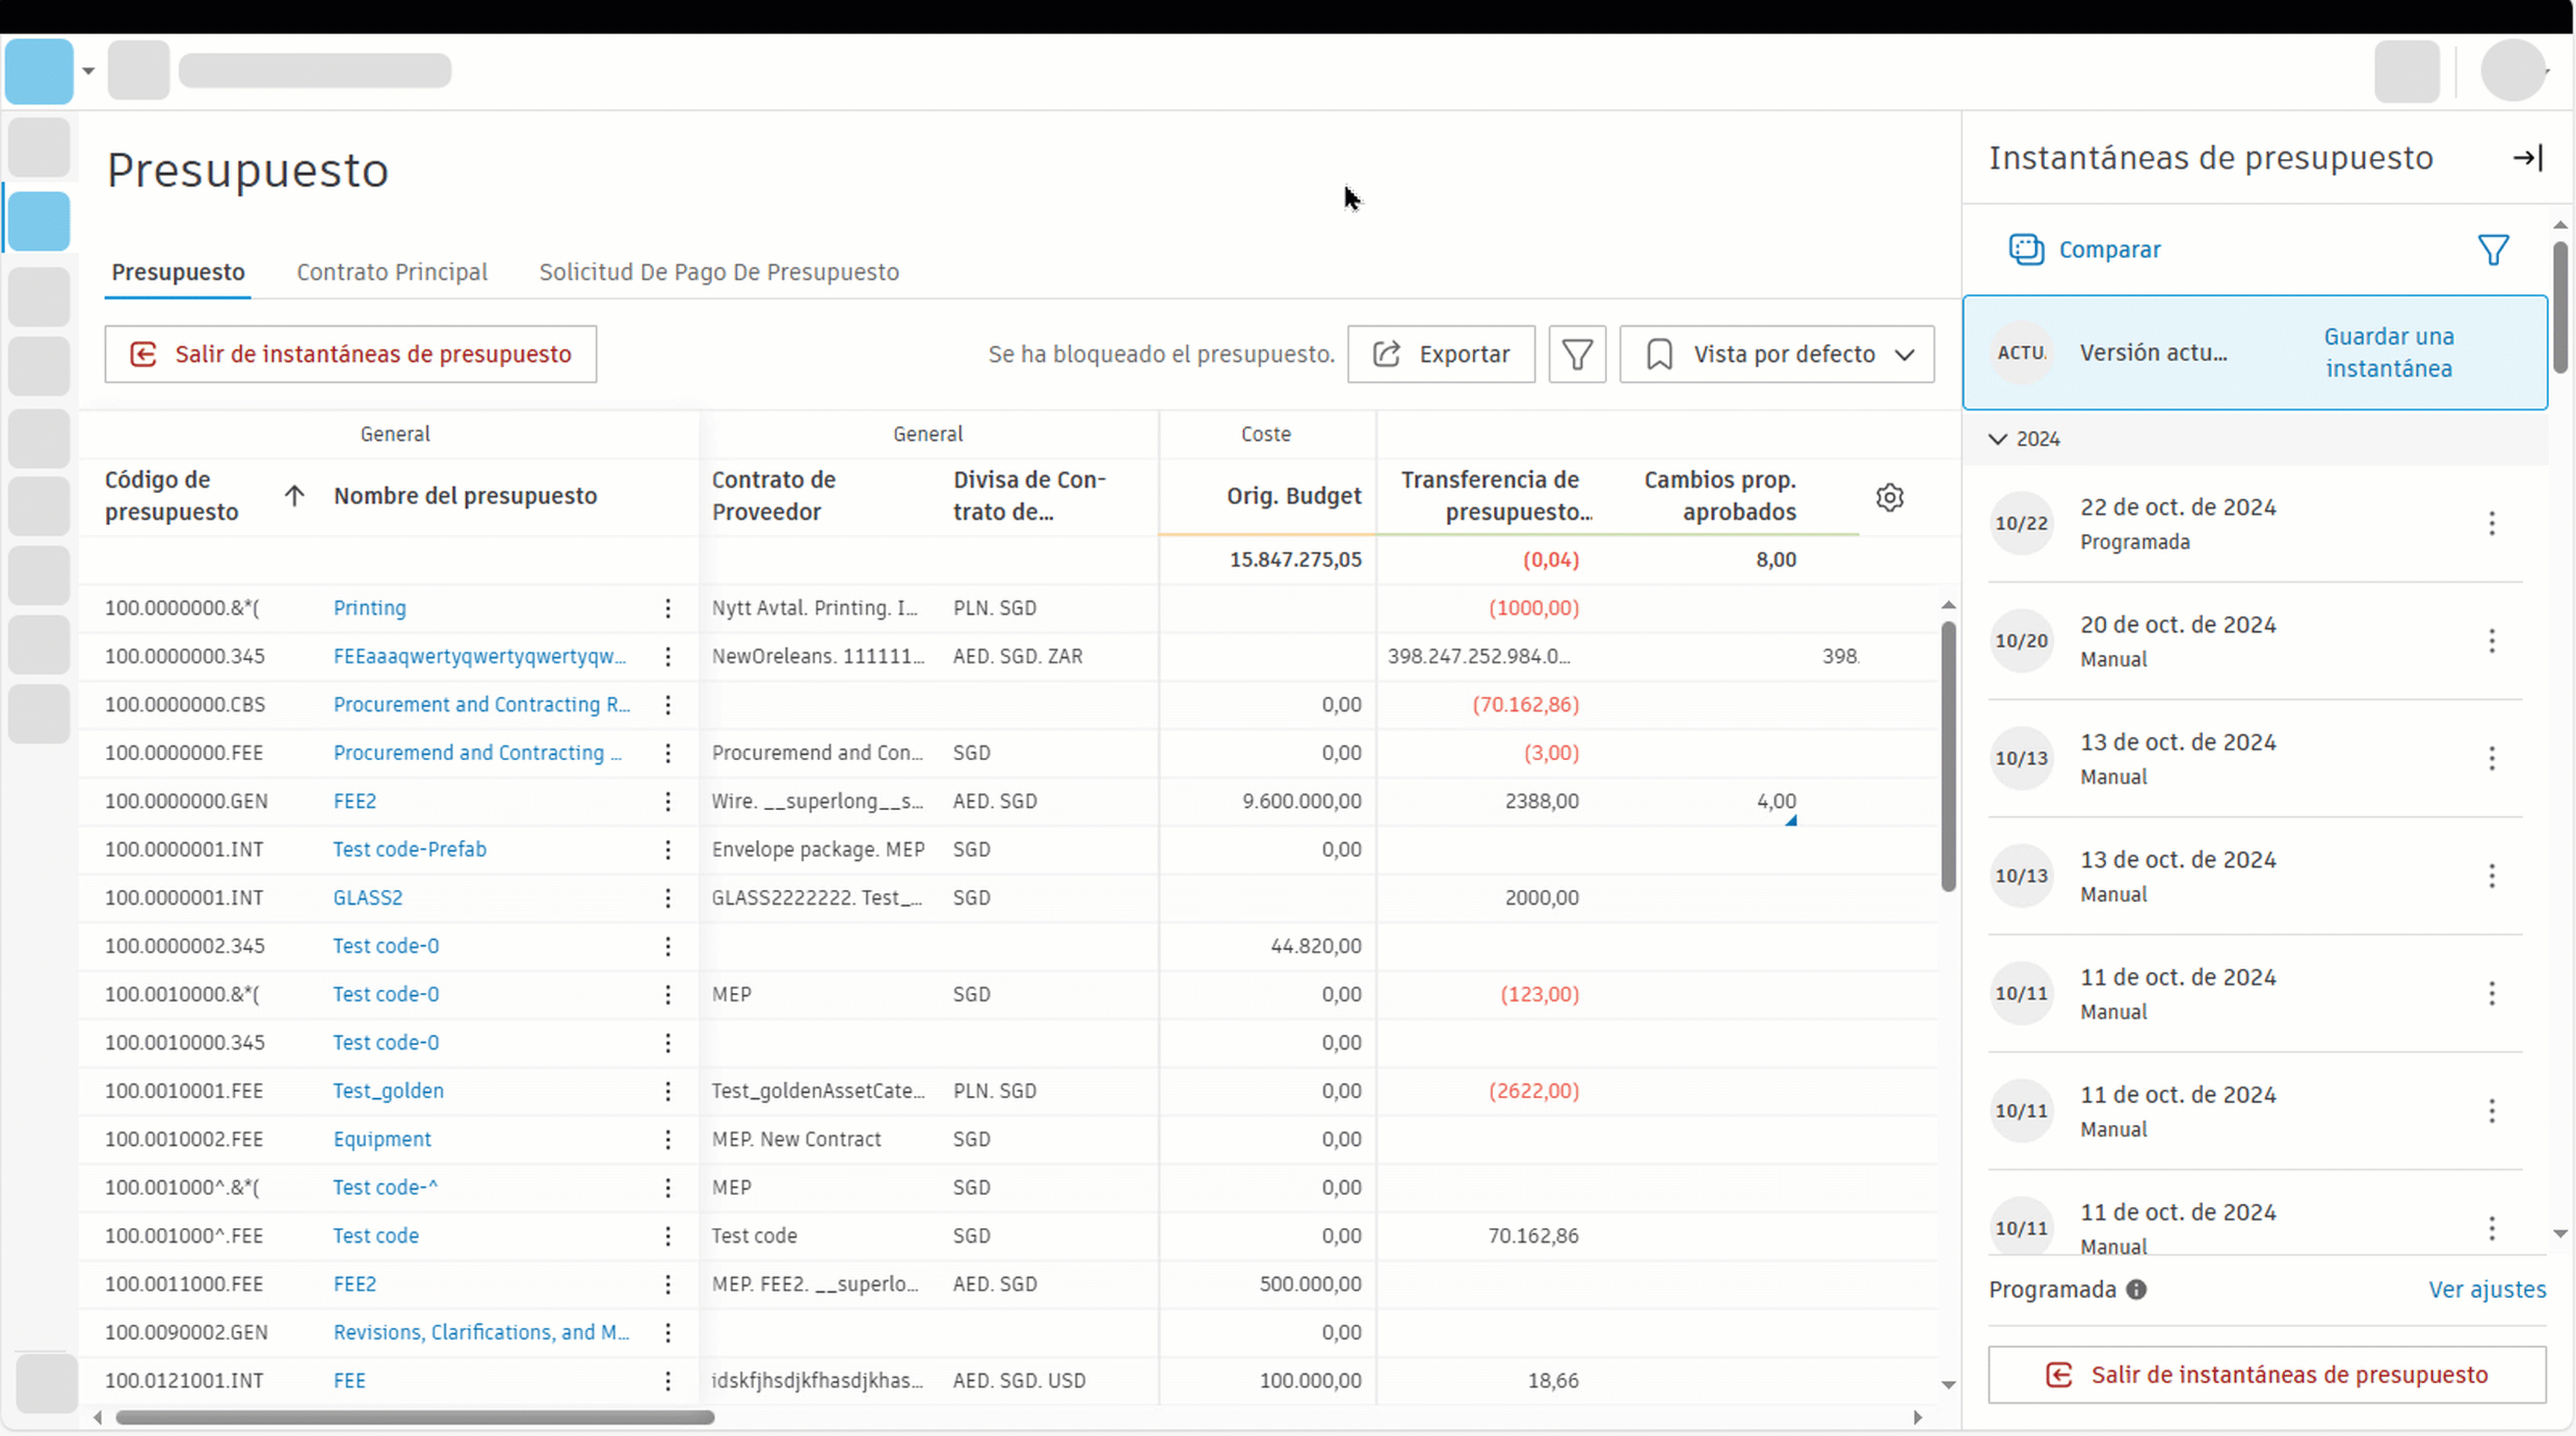Image resolution: width=2576 pixels, height=1436 pixels.
Task: Click info icon next to Programada
Action: (x=2136, y=1289)
